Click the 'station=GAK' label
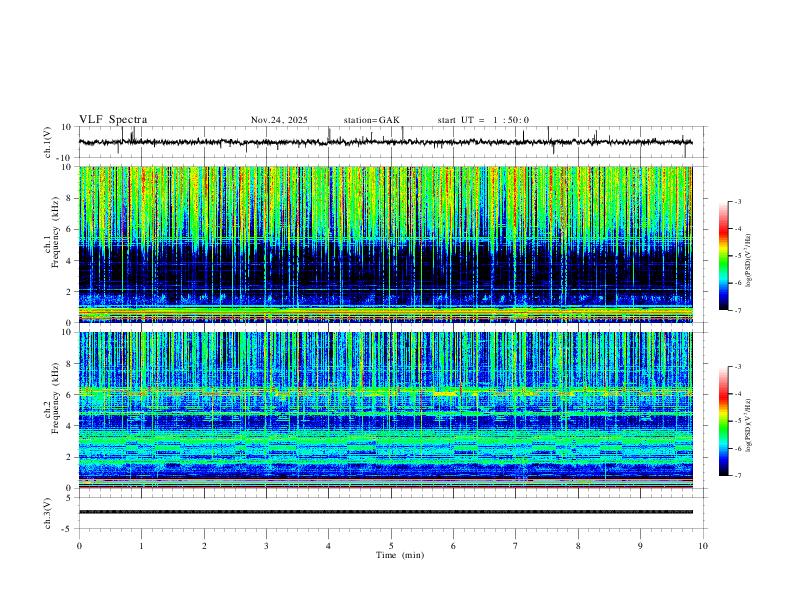The height and width of the screenshot is (612, 792). [x=371, y=120]
